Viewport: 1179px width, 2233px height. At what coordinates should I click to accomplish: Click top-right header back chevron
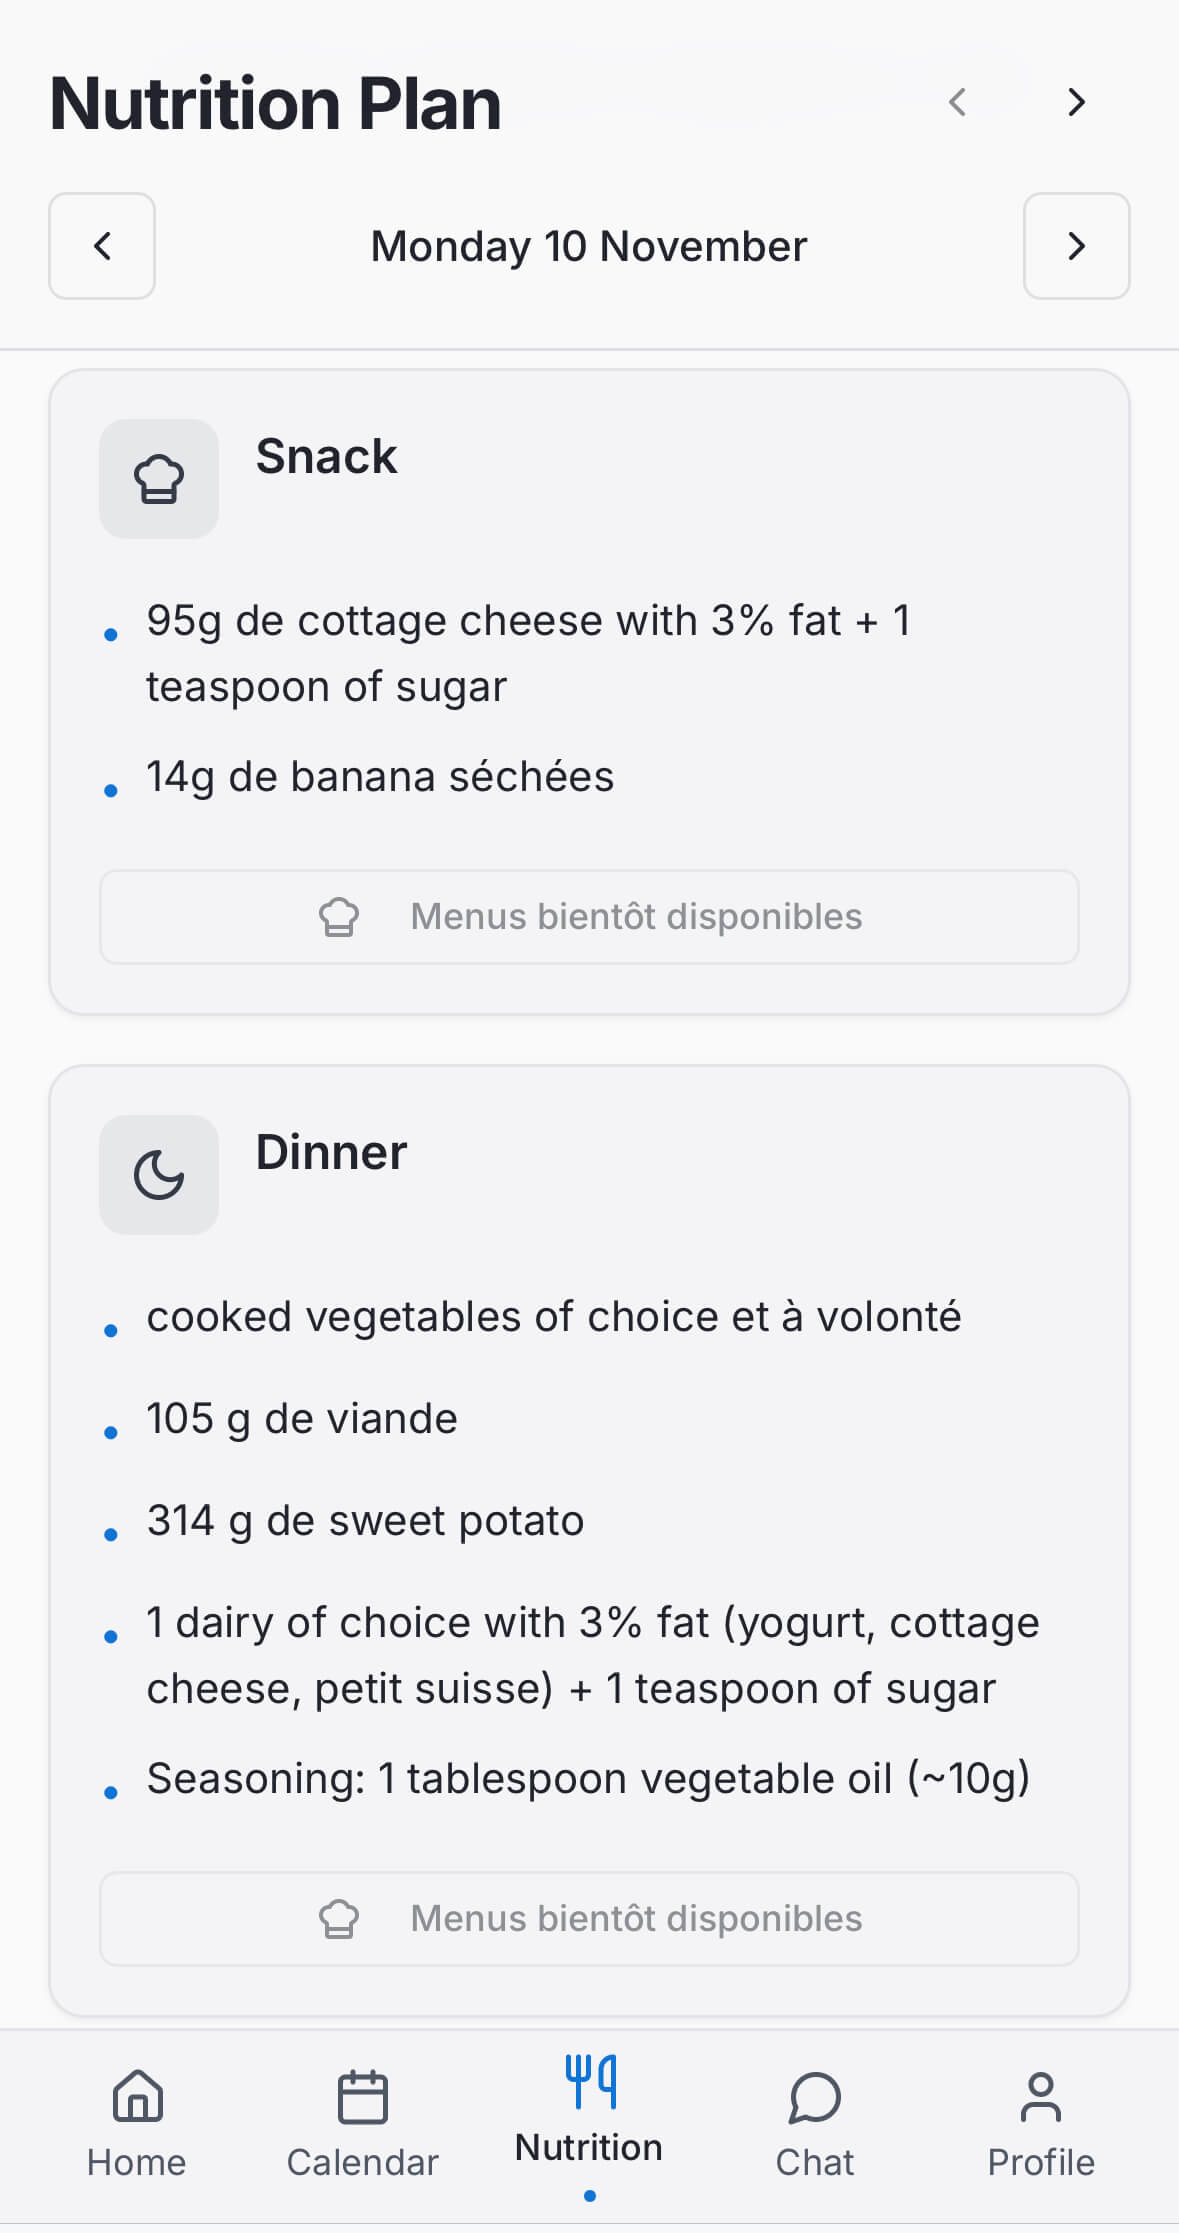tap(957, 102)
